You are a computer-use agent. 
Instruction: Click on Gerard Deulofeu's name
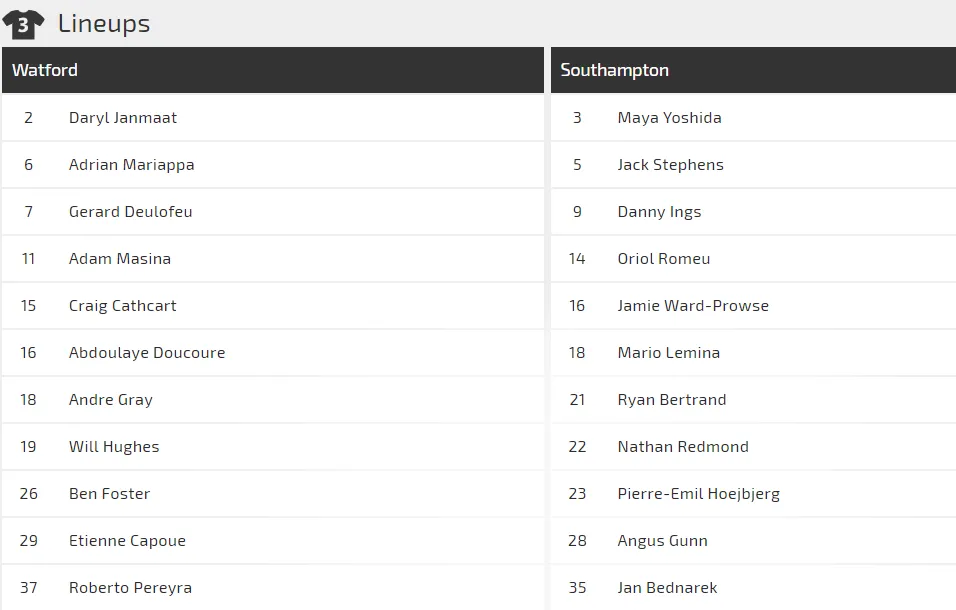[130, 212]
